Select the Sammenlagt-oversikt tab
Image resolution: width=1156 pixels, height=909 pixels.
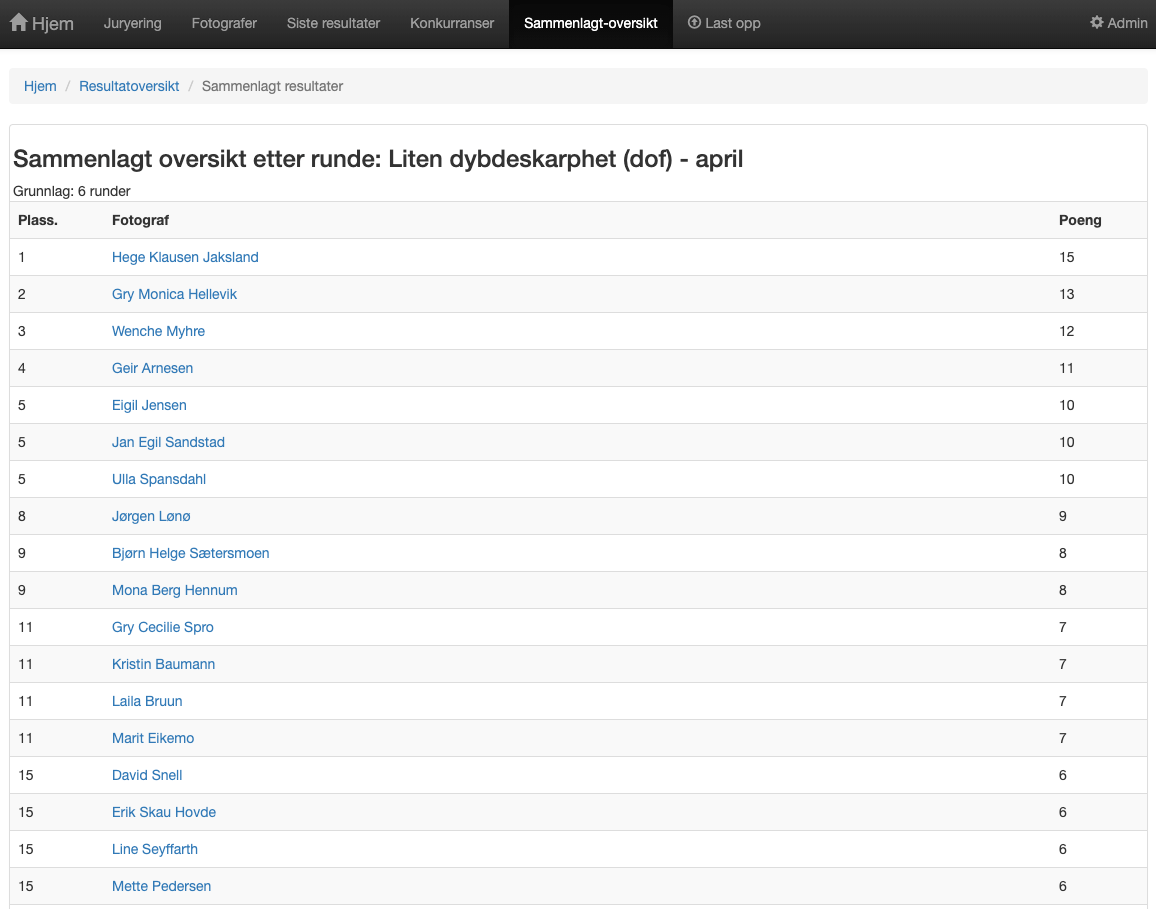[x=591, y=23]
